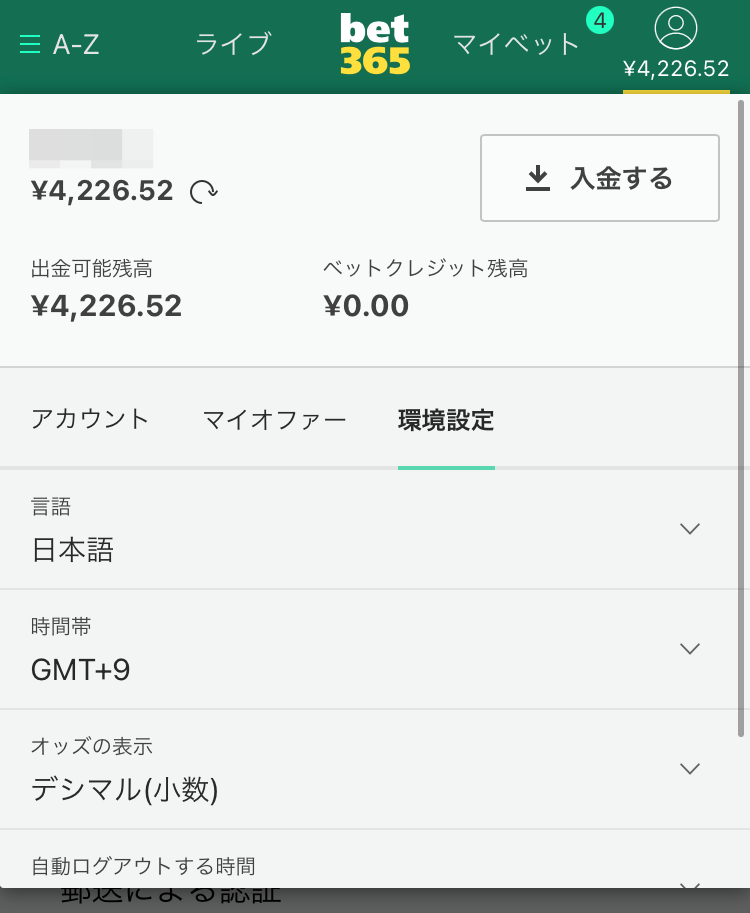Screen dimensions: 750x913
Task: Select the 日本語 language value
Action: (73, 550)
